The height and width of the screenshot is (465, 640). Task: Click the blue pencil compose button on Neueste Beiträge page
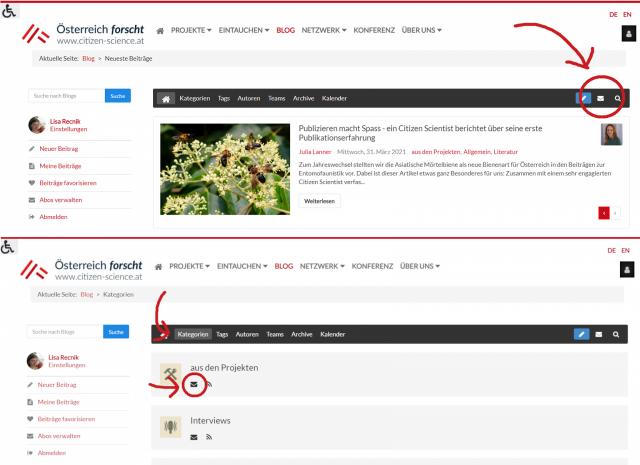pyautogui.click(x=584, y=98)
